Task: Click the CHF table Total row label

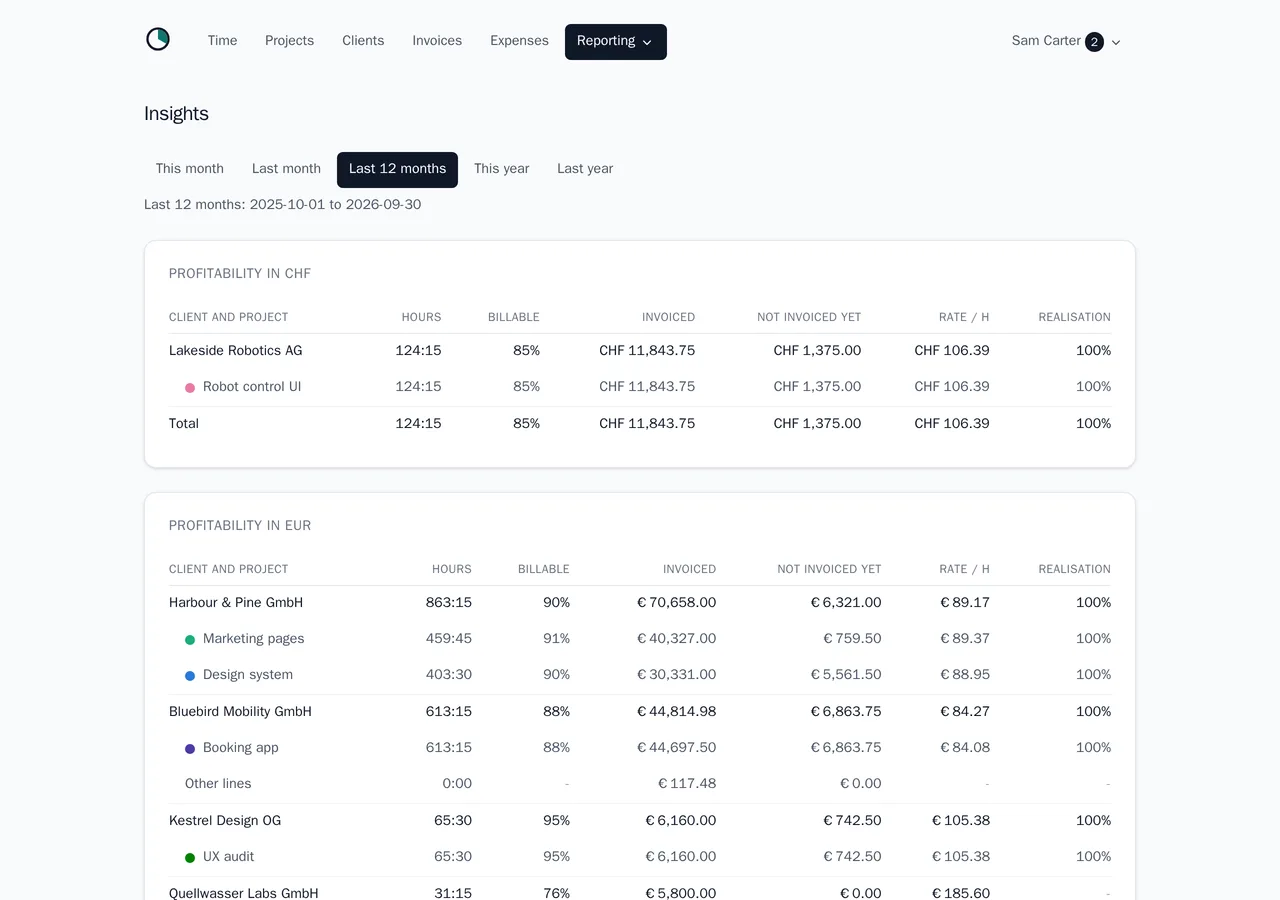Action: 184,424
